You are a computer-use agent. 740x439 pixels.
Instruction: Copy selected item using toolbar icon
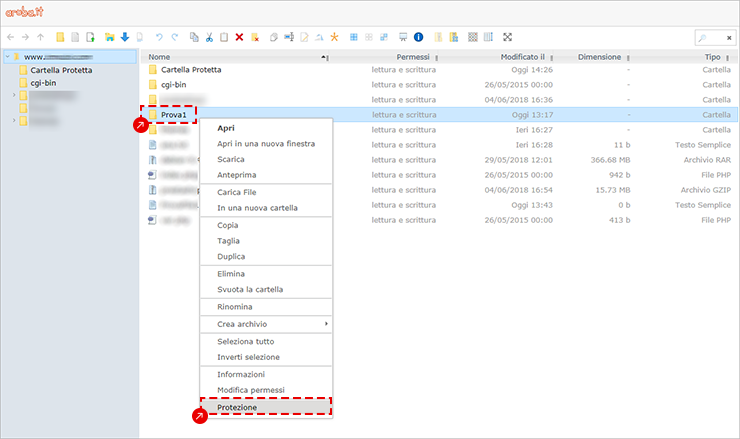(x=194, y=37)
